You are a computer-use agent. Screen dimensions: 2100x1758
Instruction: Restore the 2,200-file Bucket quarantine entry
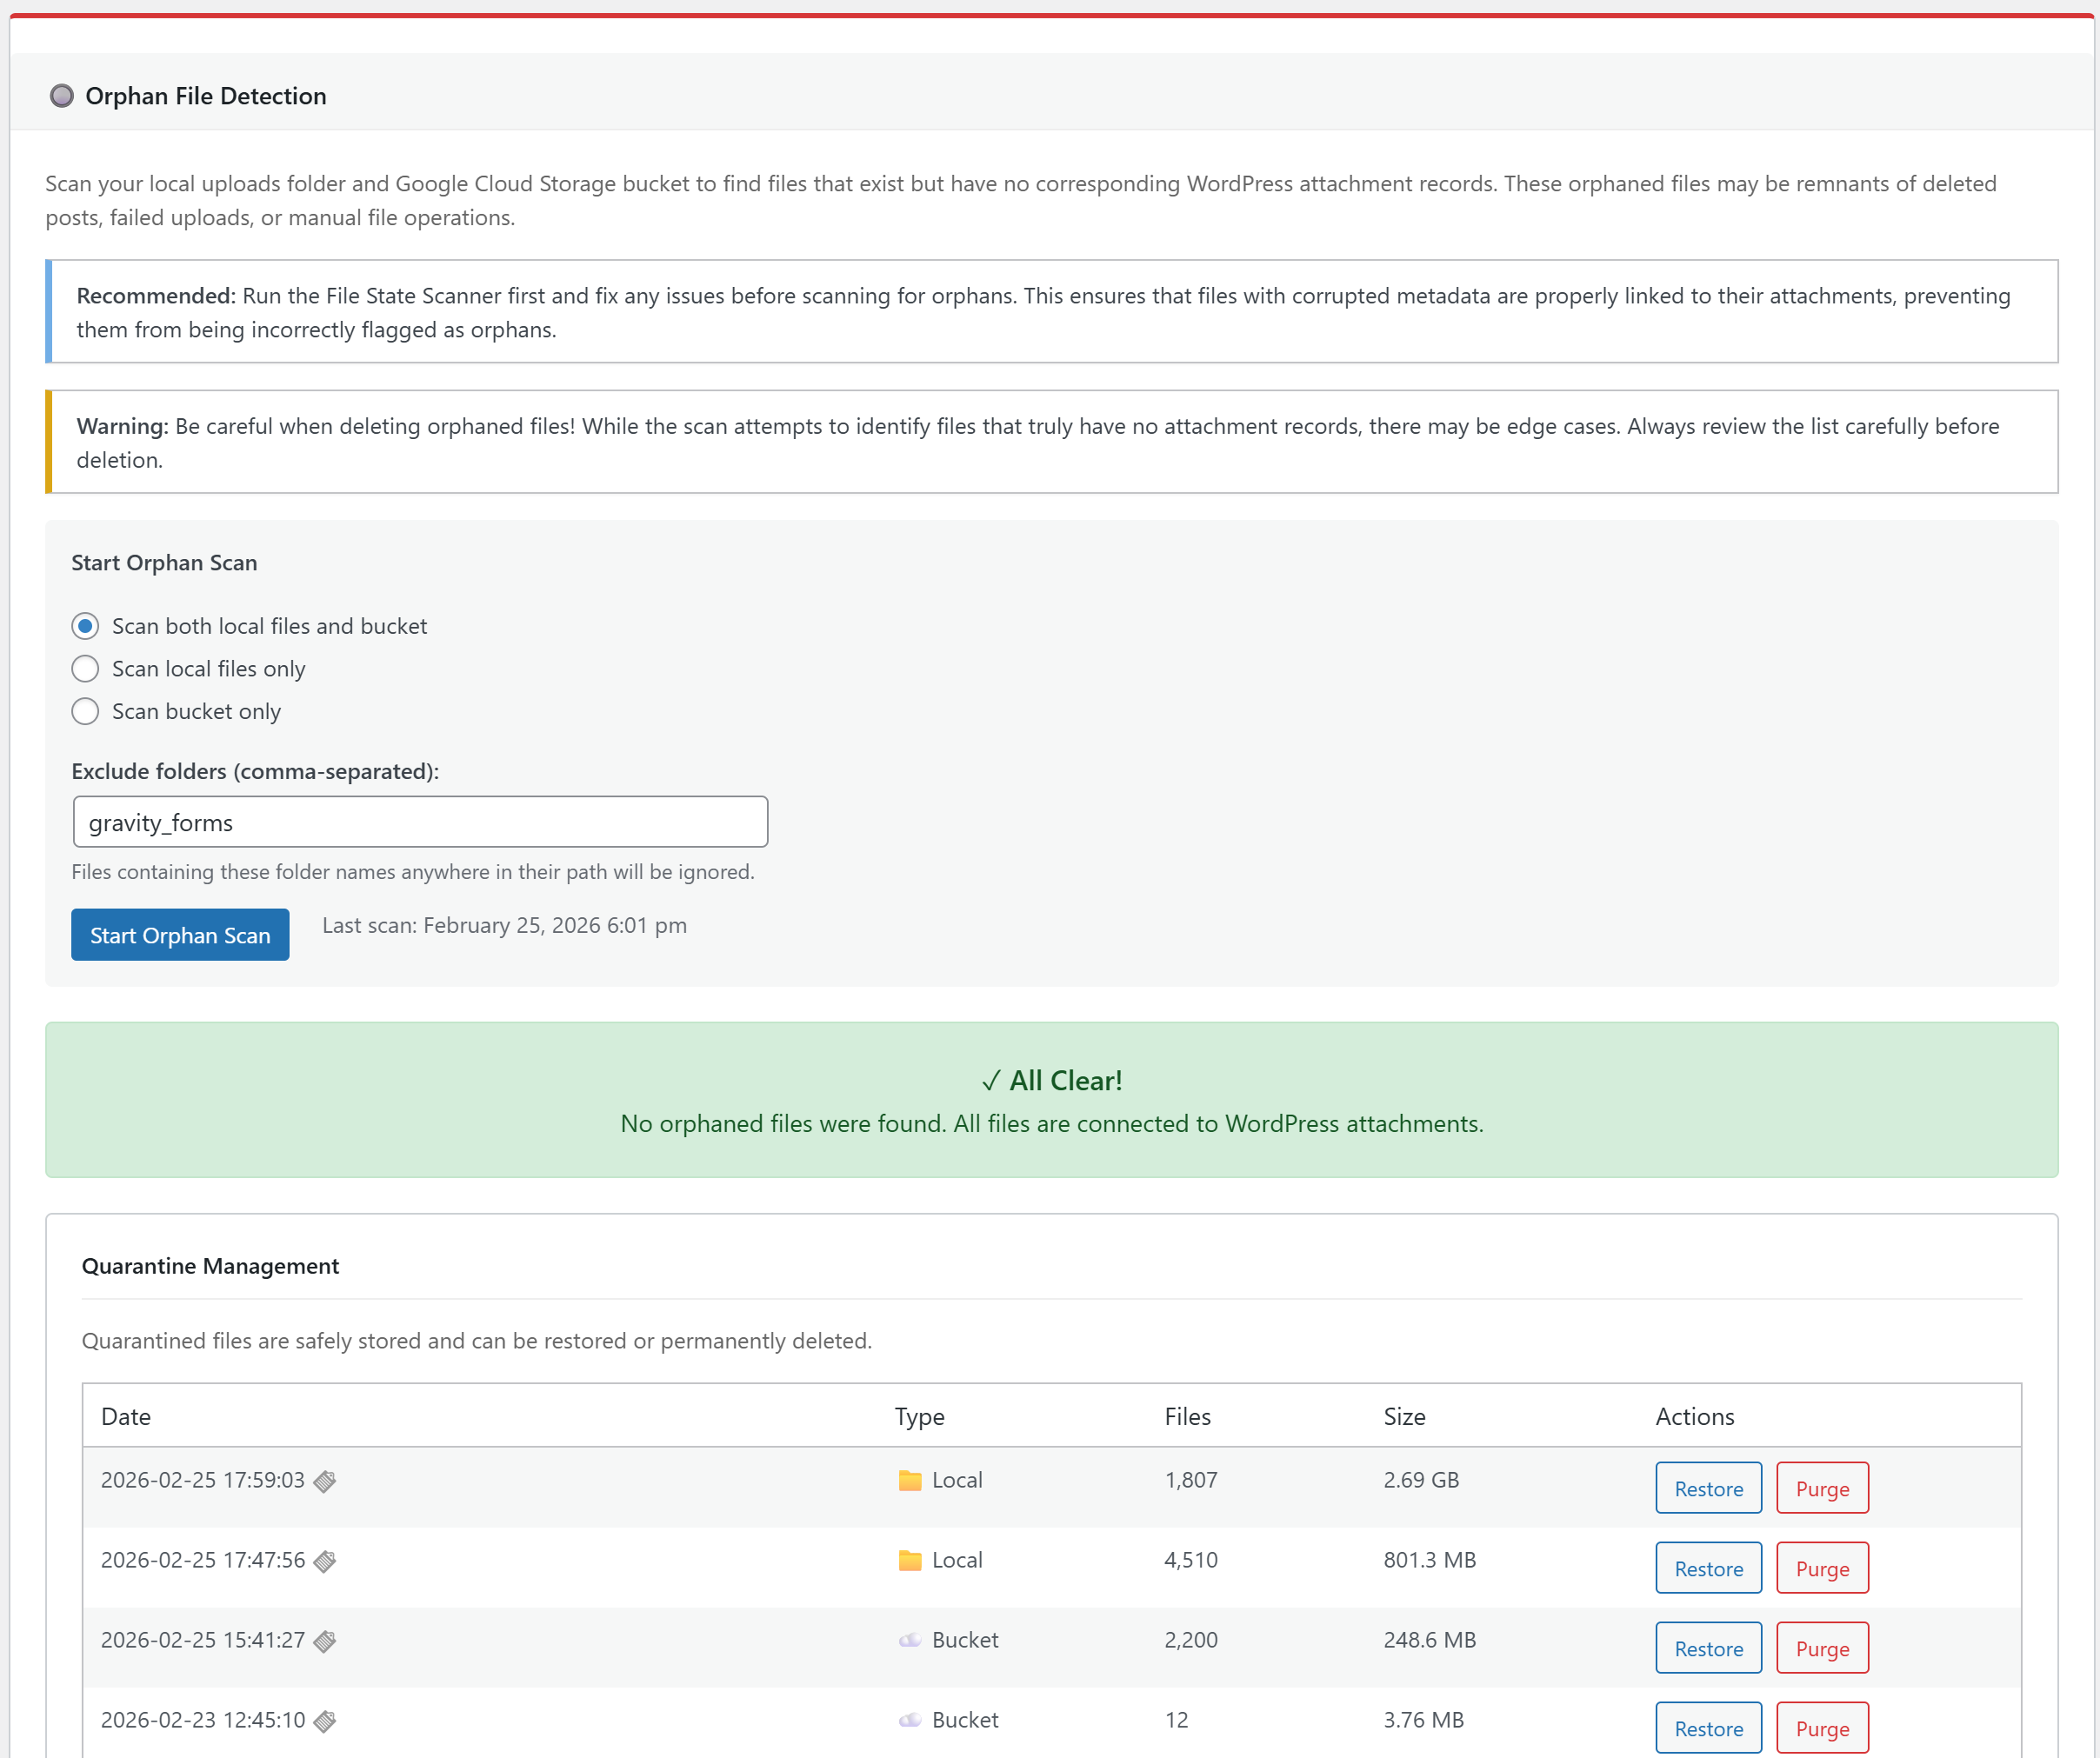click(x=1707, y=1648)
